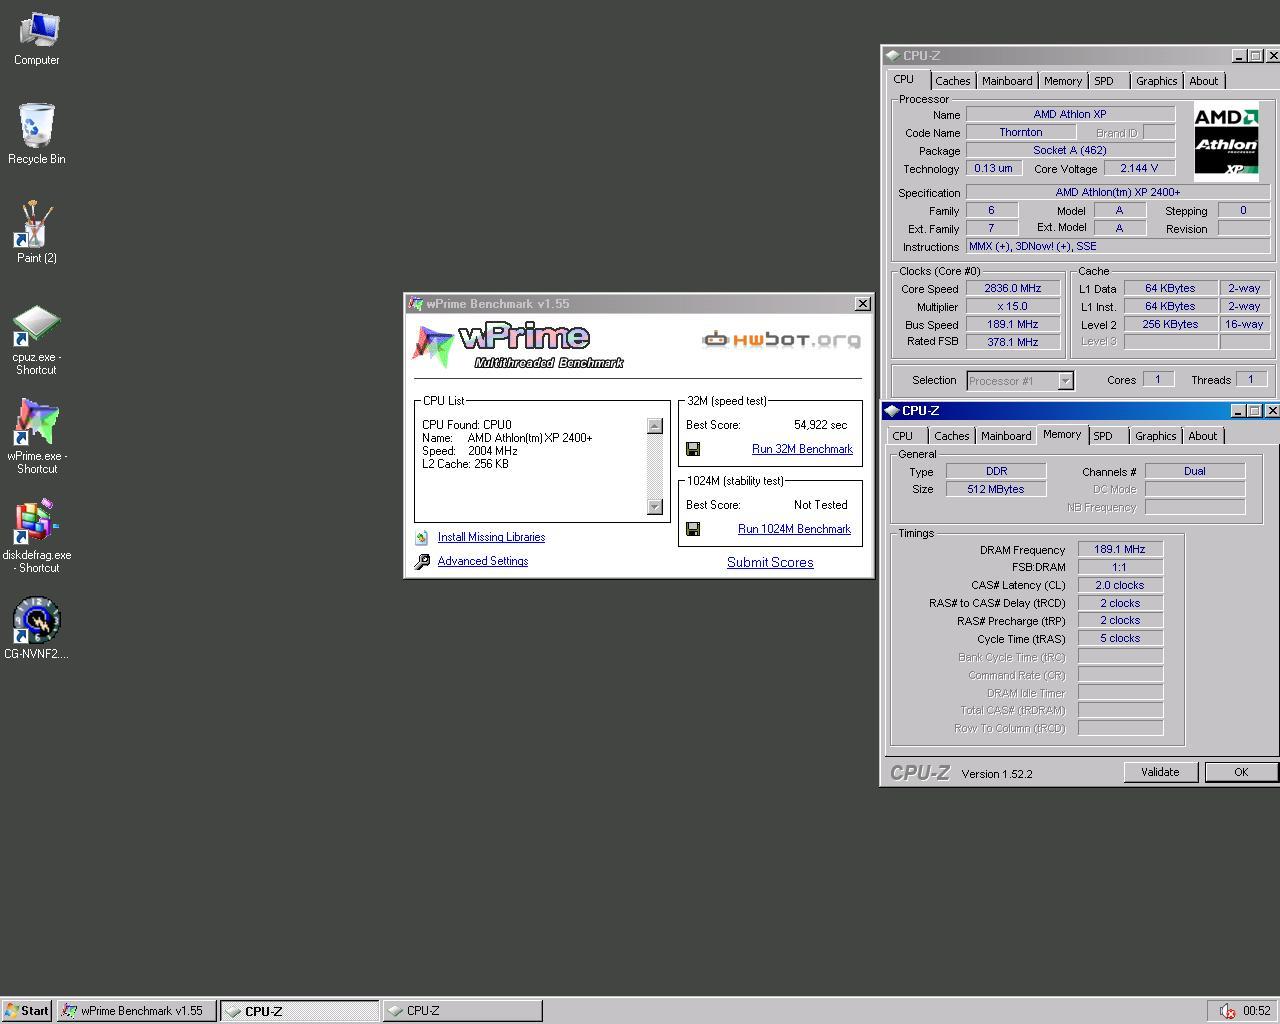Click the volume tray icon in taskbar
1280x1024 pixels.
tap(1227, 1011)
